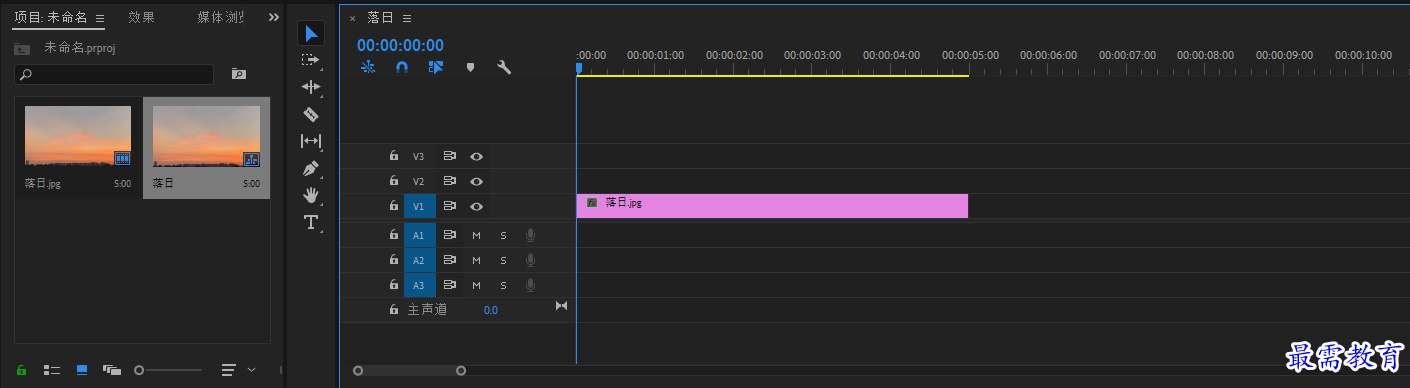Select the 落日 timeline tab

tap(380, 17)
